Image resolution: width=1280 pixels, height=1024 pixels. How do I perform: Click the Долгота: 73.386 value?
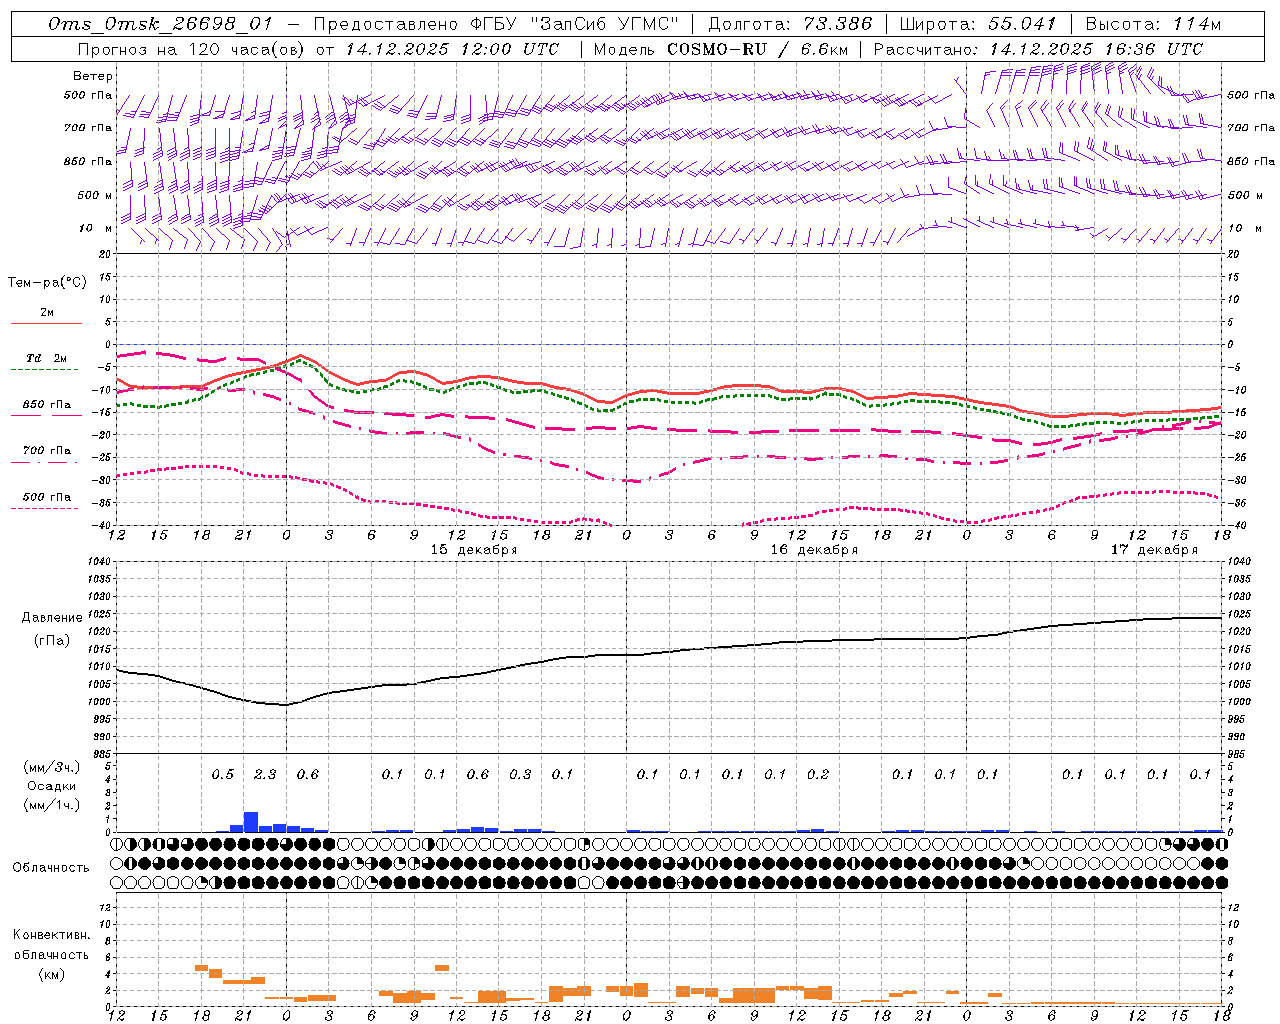point(790,24)
